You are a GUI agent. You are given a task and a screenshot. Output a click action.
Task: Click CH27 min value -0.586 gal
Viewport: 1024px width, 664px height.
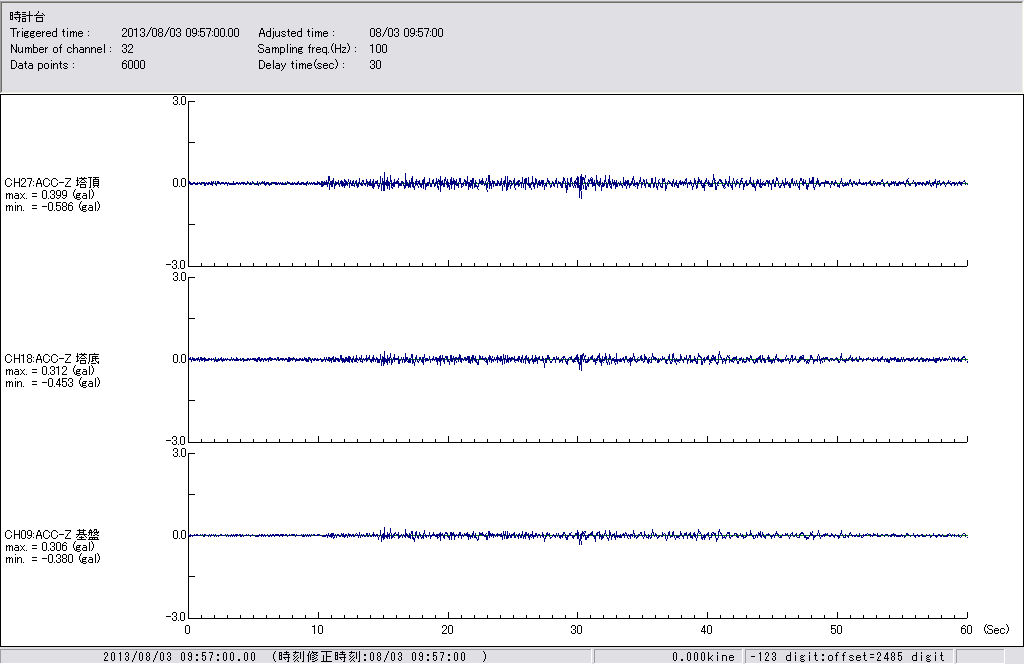coord(52,207)
